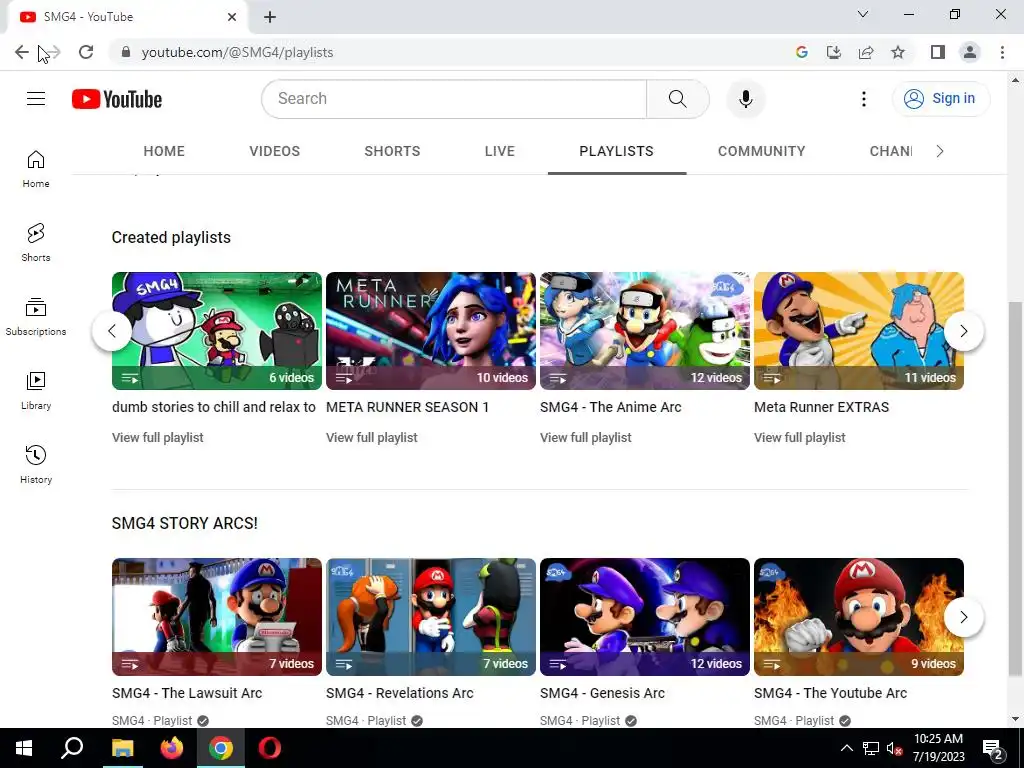
Task: Open Shorts in the sidebar
Action: point(36,243)
